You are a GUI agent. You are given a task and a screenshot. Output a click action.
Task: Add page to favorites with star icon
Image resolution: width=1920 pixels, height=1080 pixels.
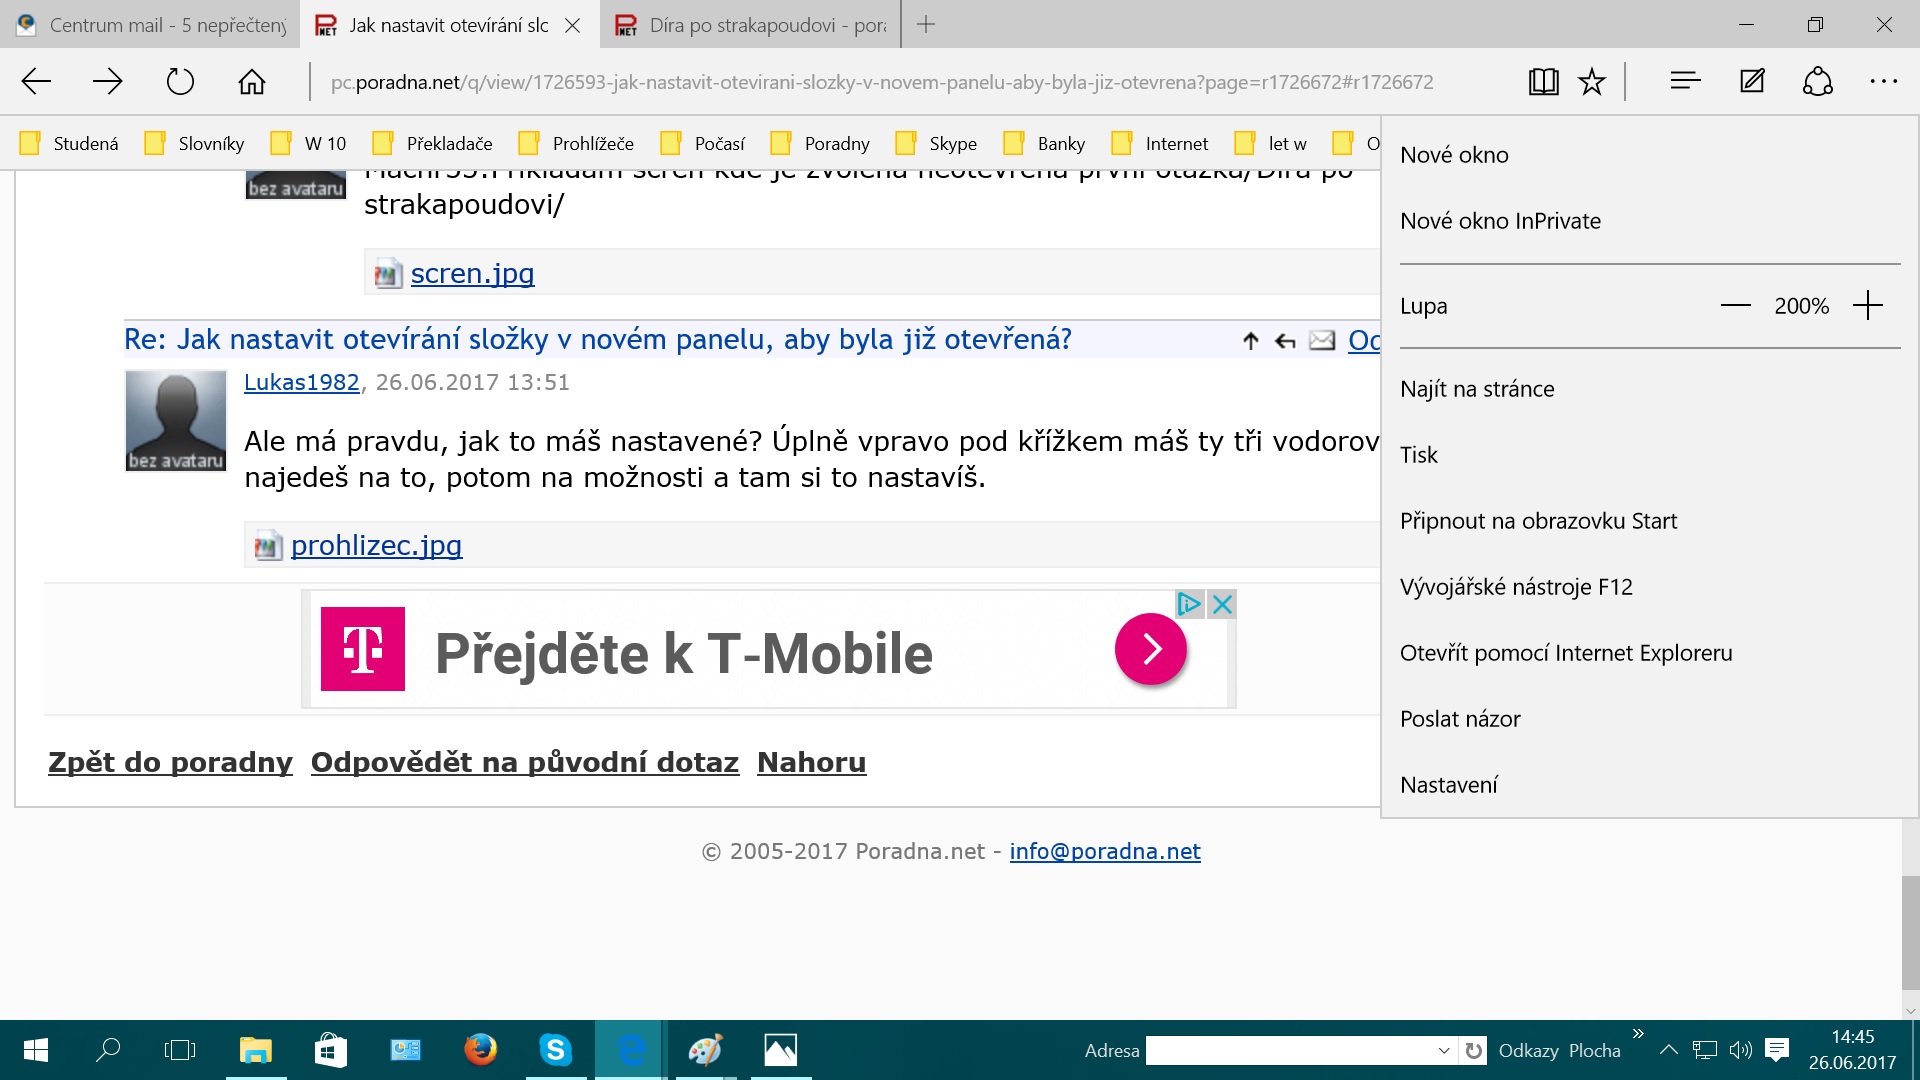click(x=1592, y=81)
